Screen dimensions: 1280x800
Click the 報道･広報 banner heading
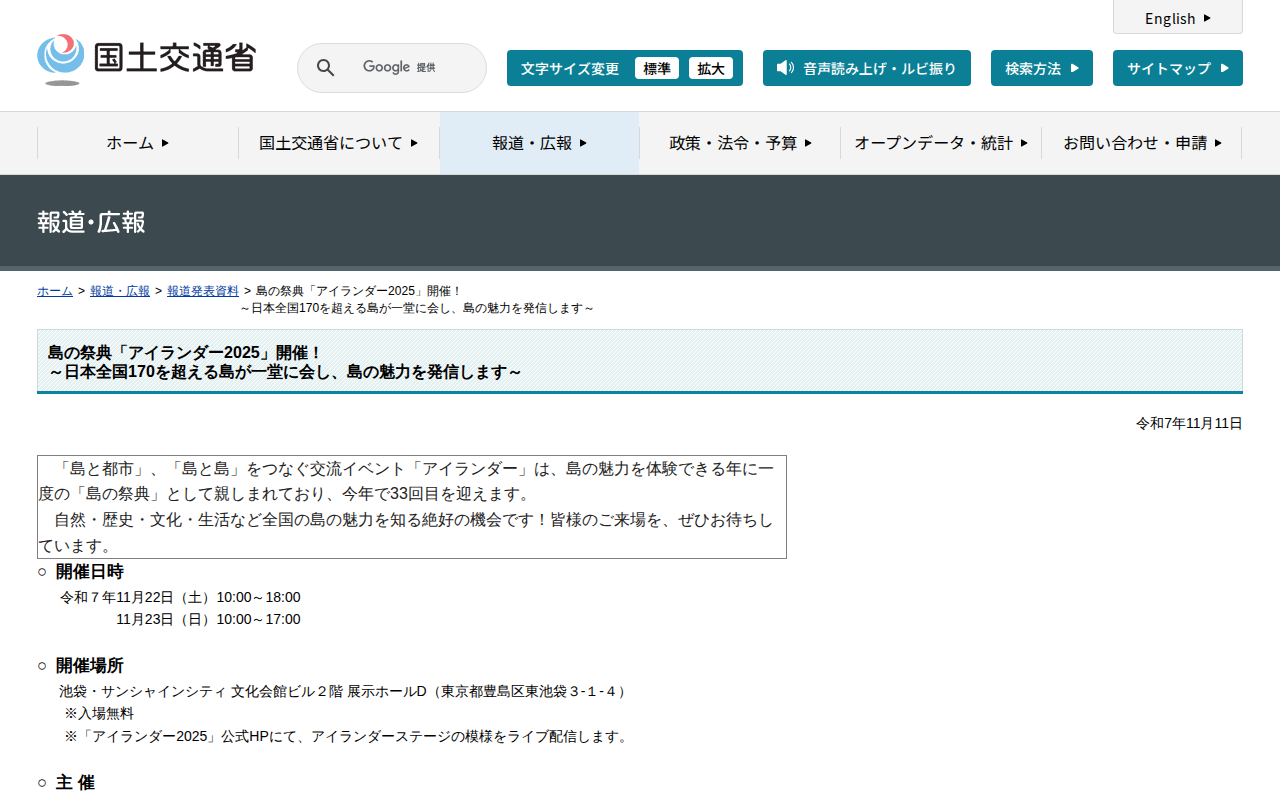[91, 222]
